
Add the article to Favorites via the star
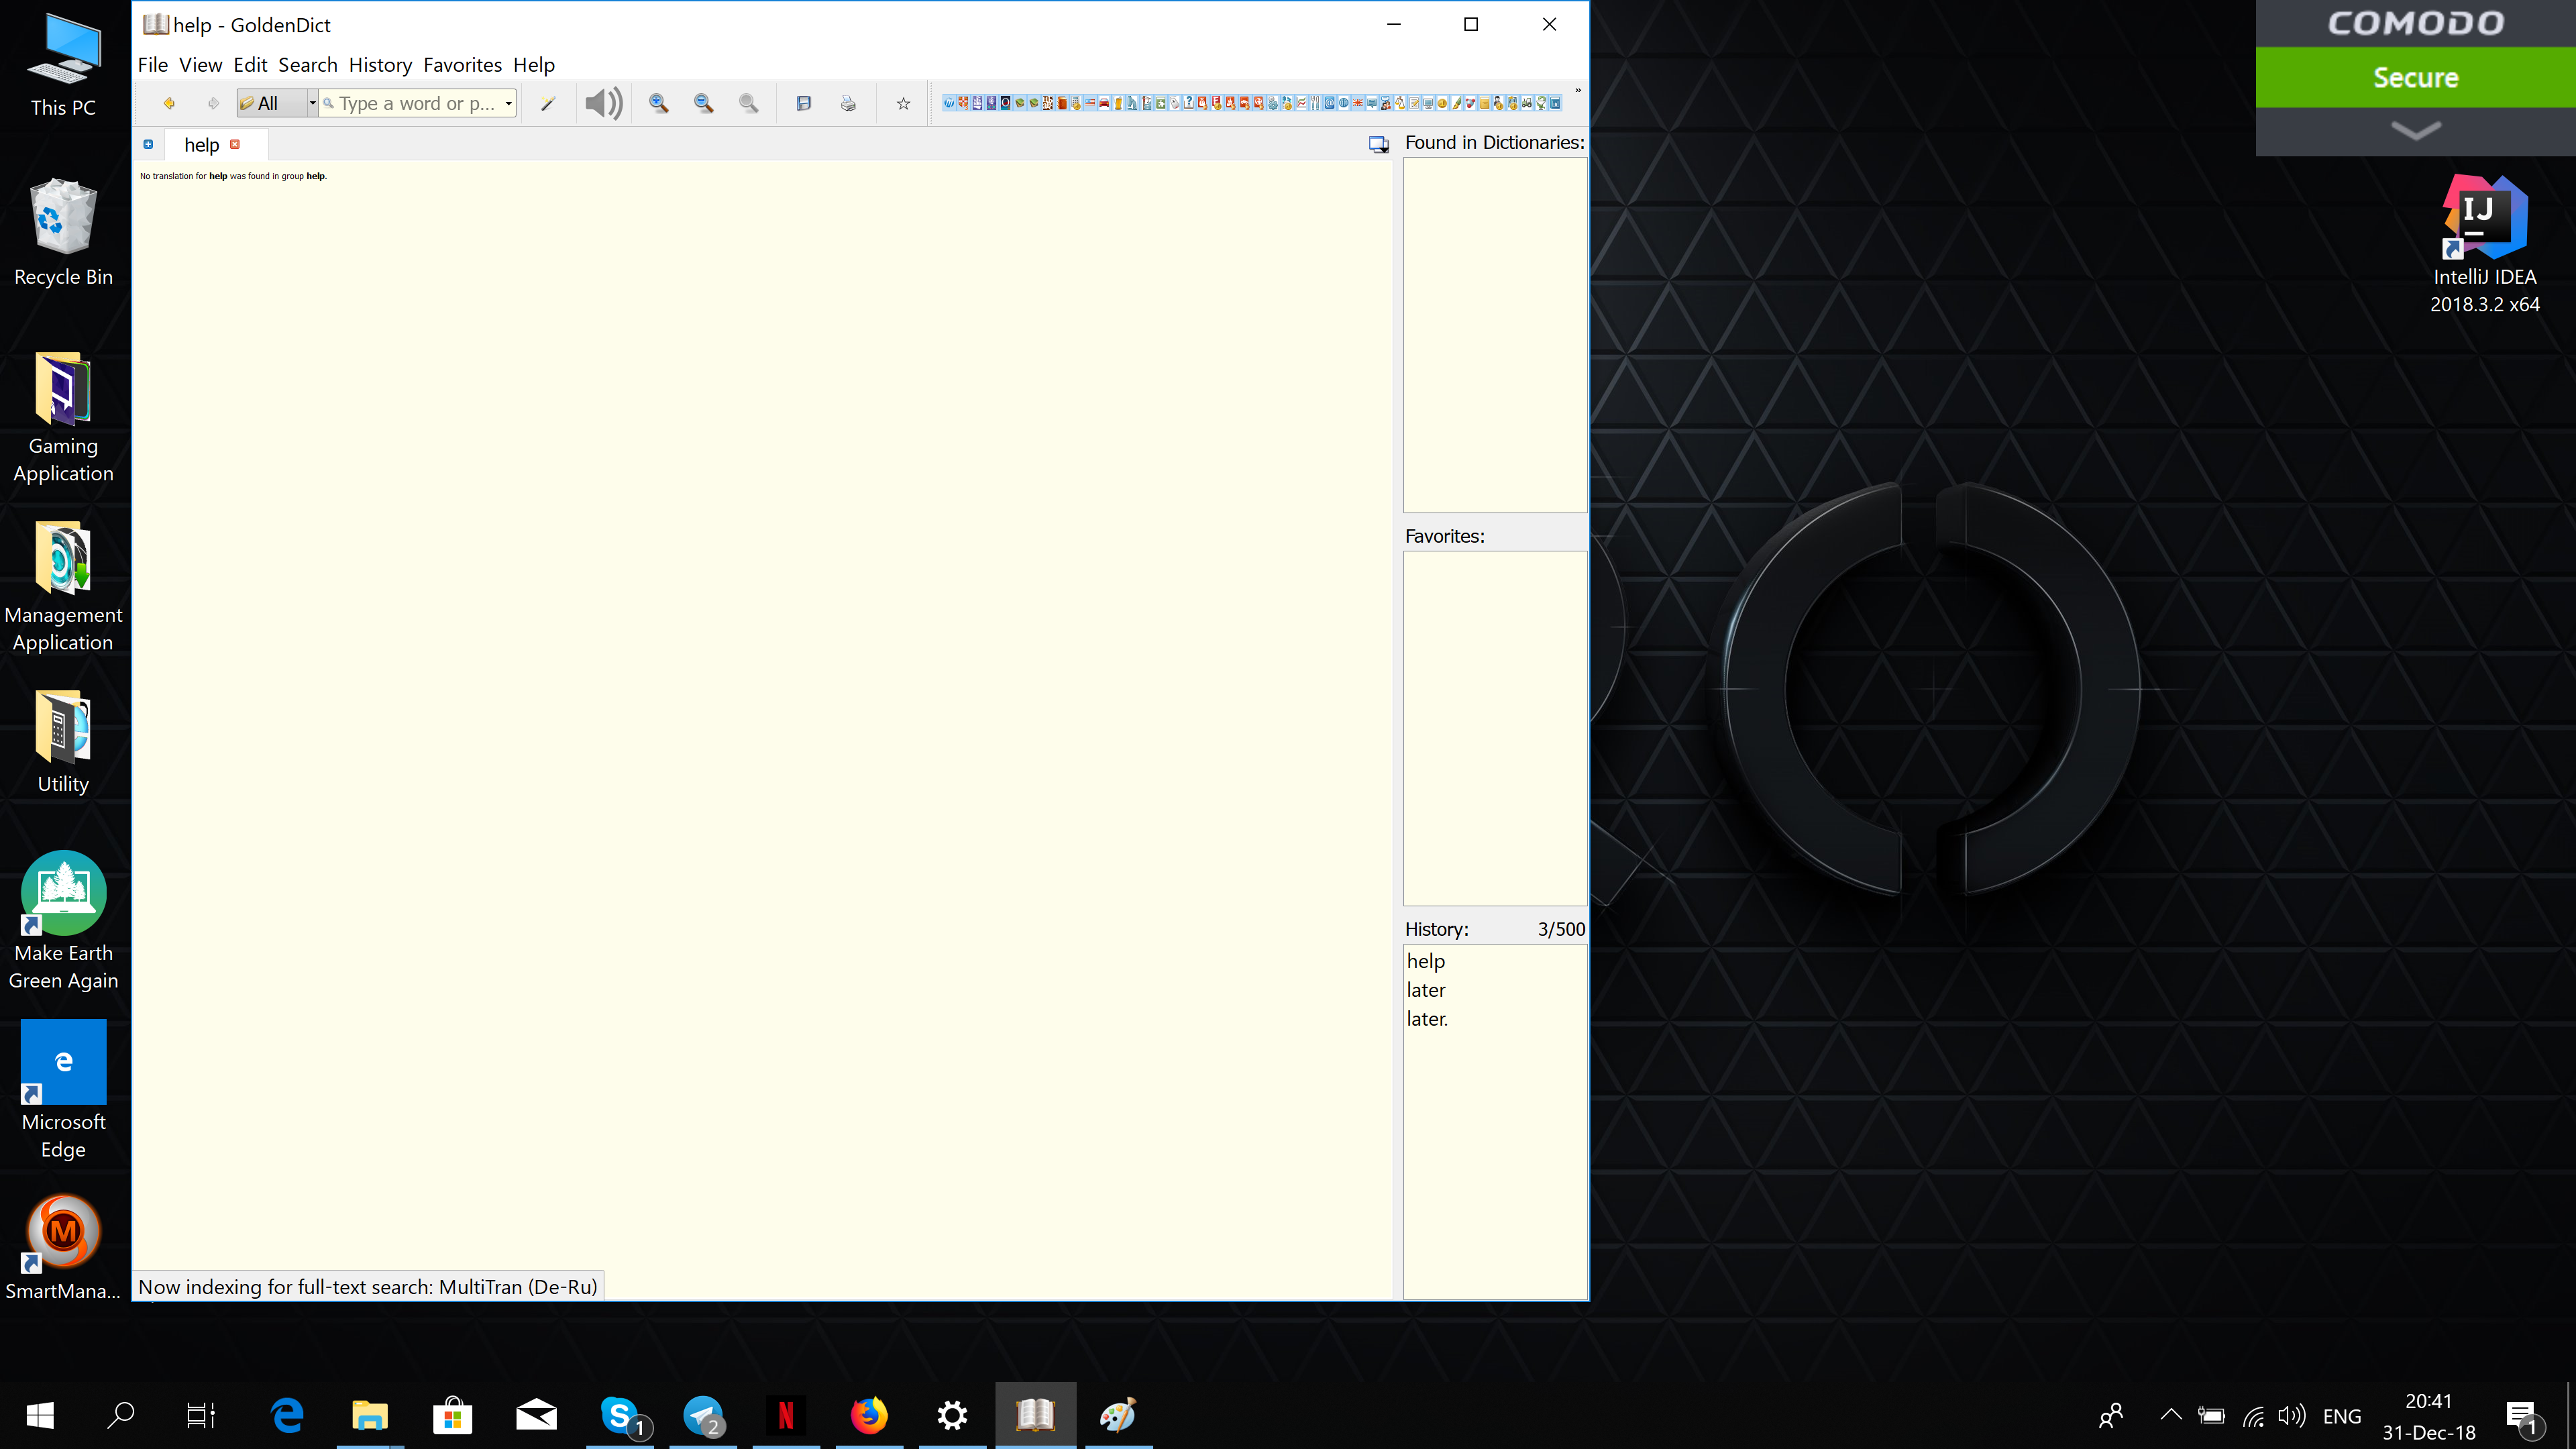902,103
